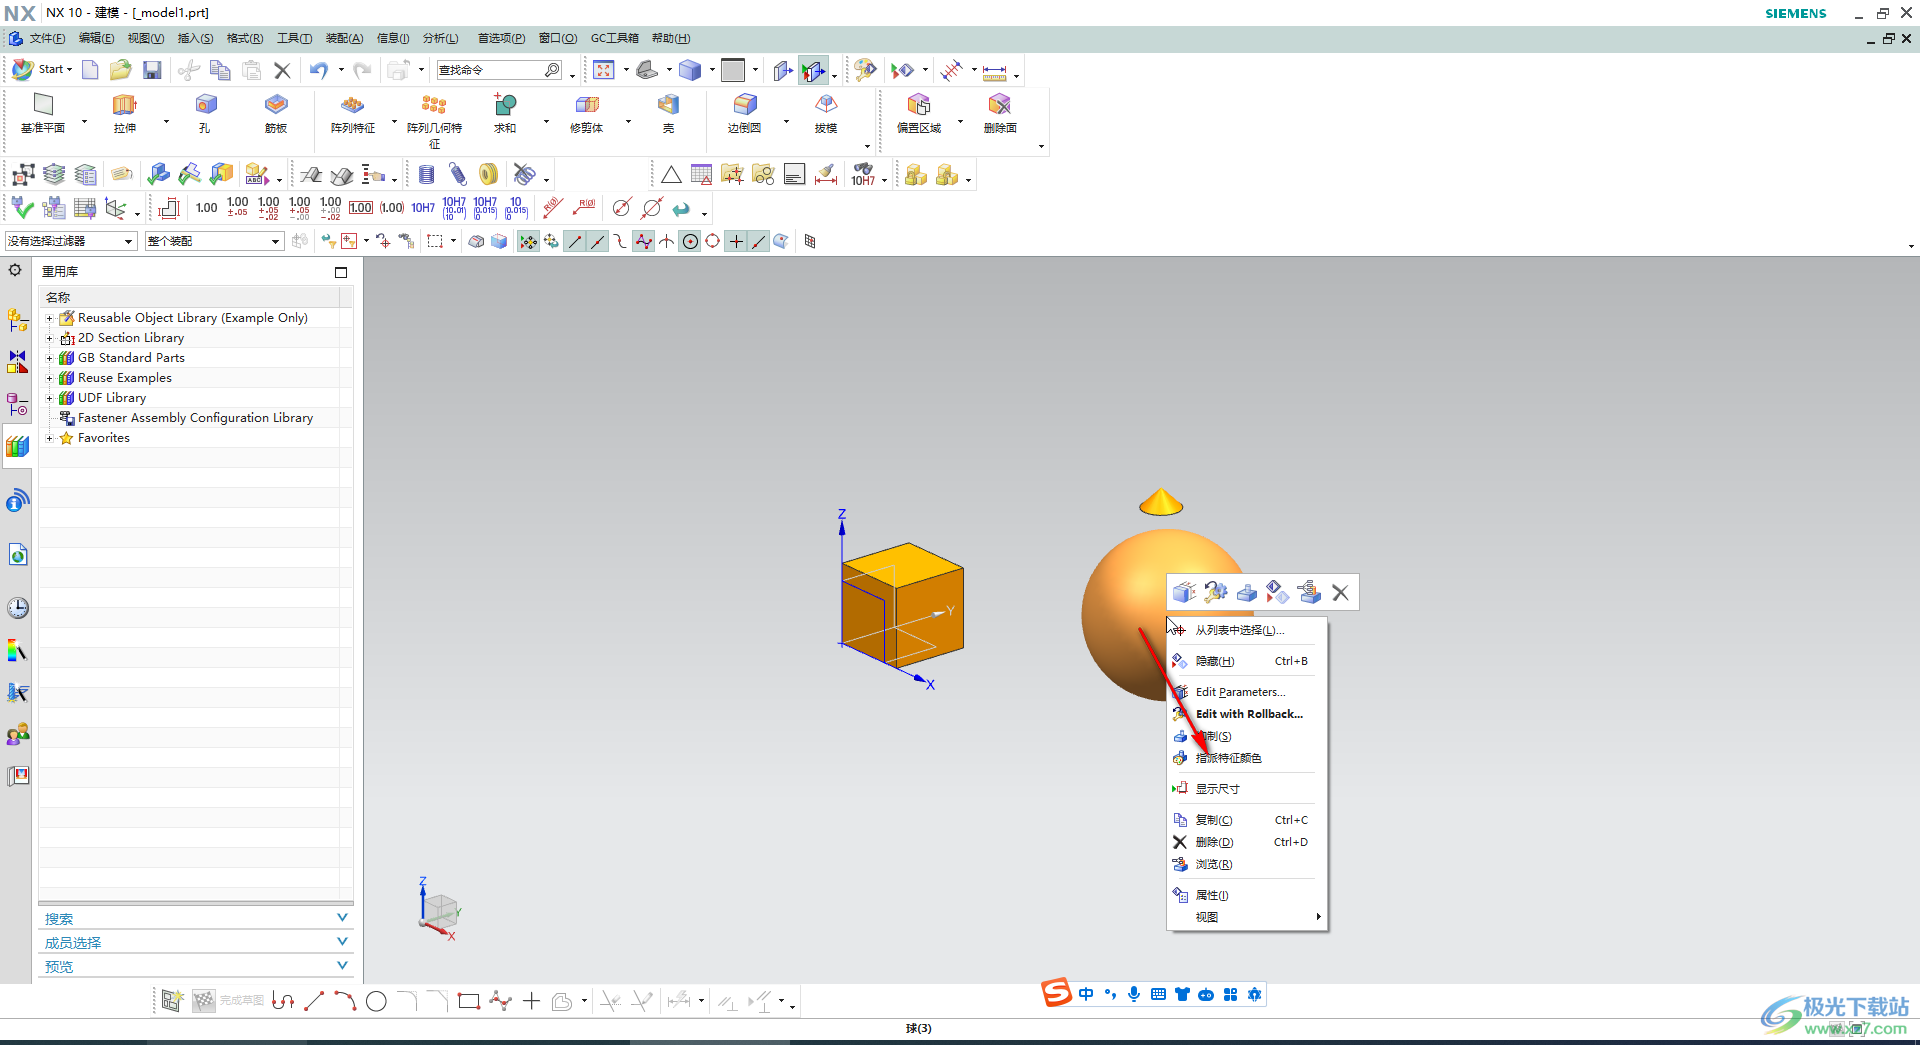Toggle the arc center snap button
1920x1045 pixels.
[690, 241]
